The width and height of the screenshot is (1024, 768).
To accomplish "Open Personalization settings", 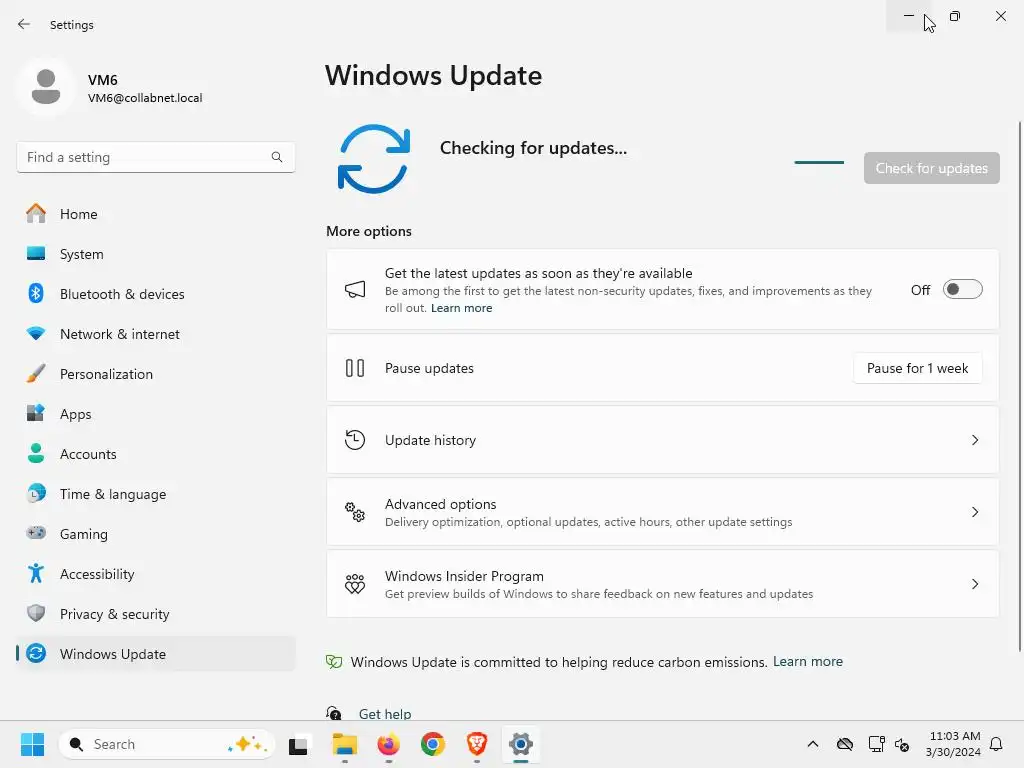I will (x=155, y=374).
